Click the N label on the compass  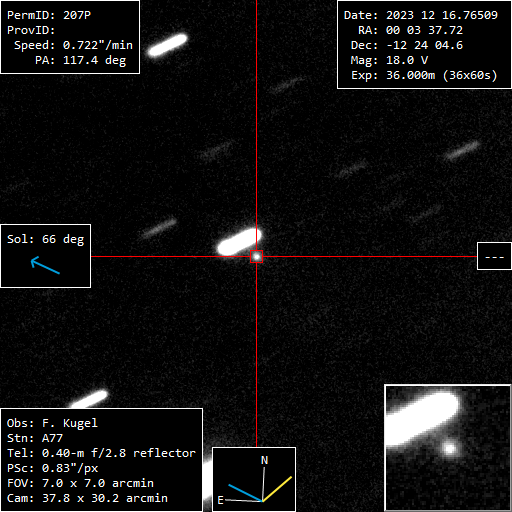tap(264, 460)
